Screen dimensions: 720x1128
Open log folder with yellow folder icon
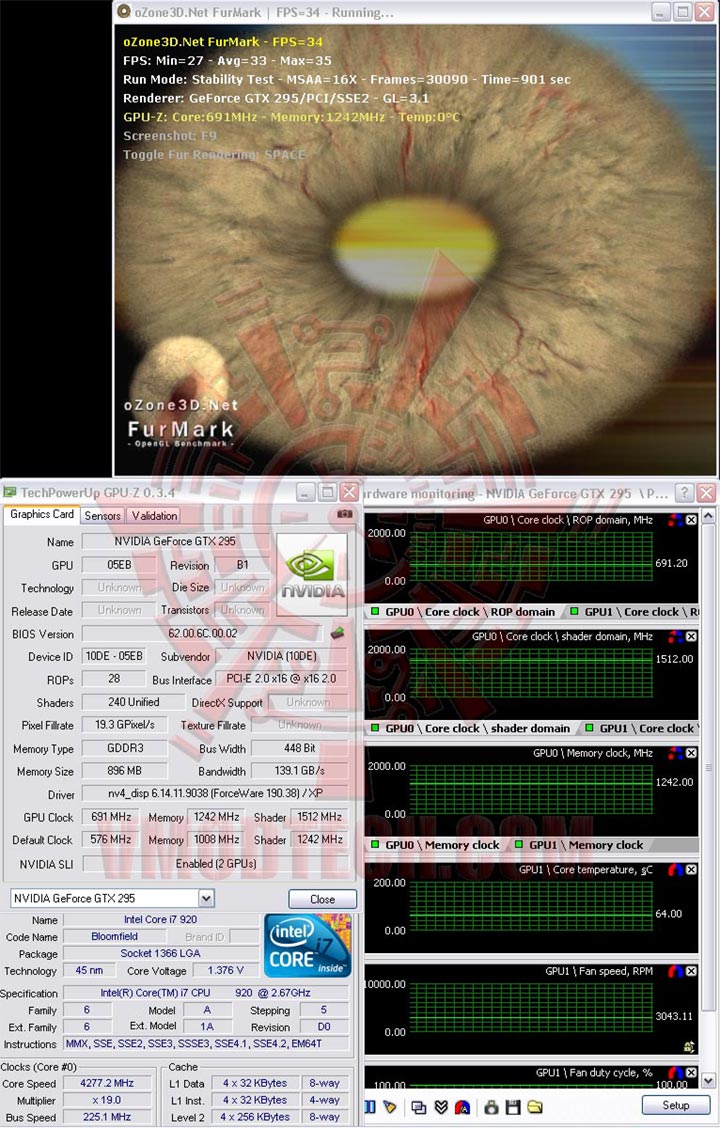[x=534, y=1107]
